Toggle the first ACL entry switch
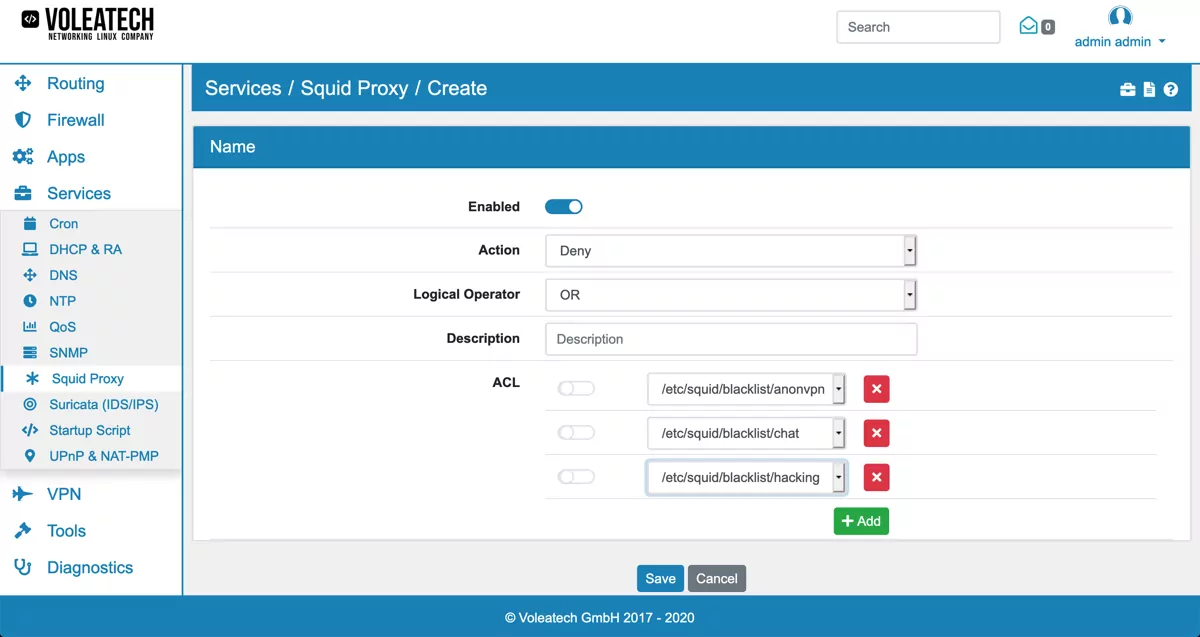 point(576,389)
